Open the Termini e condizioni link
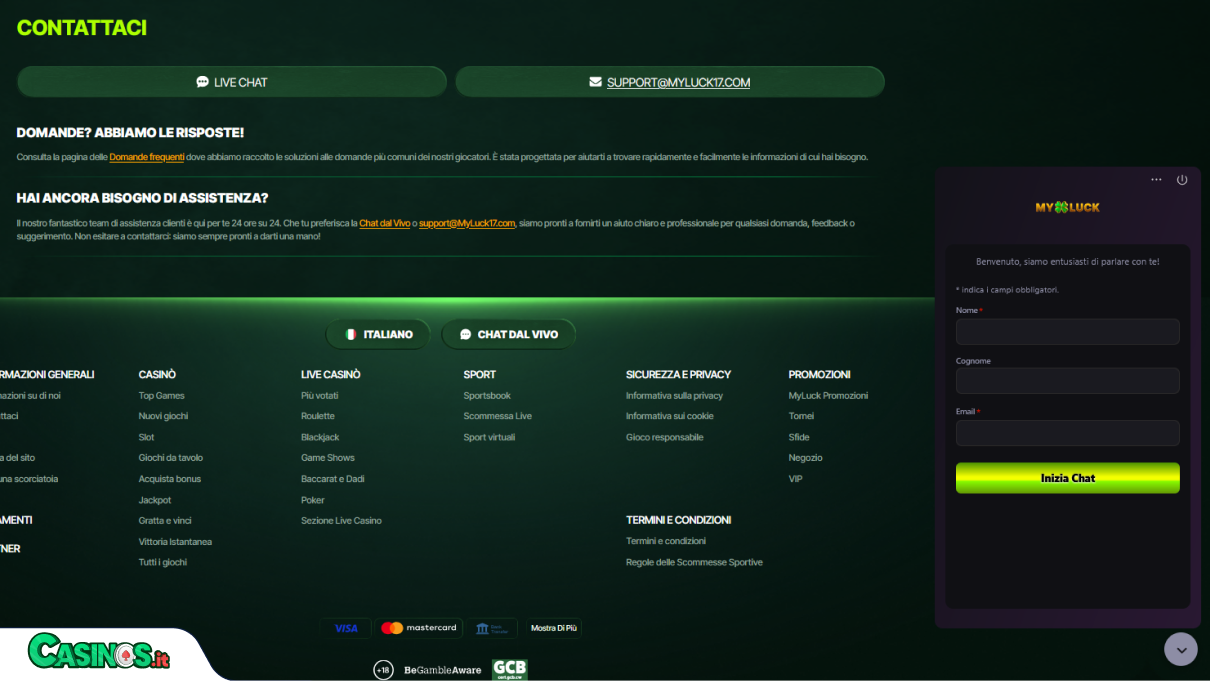1210x681 pixels. [666, 541]
